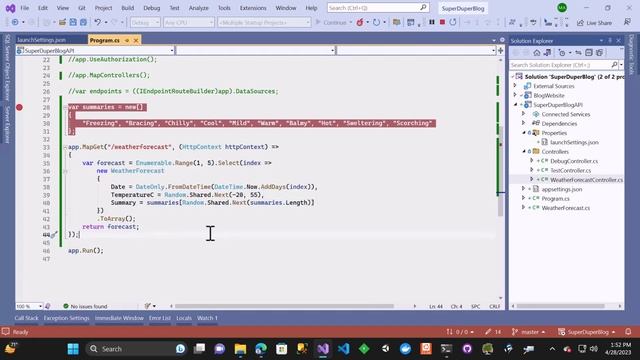Click the Open File folder icon
The height and width of the screenshot is (360, 640).
[x=62, y=22]
